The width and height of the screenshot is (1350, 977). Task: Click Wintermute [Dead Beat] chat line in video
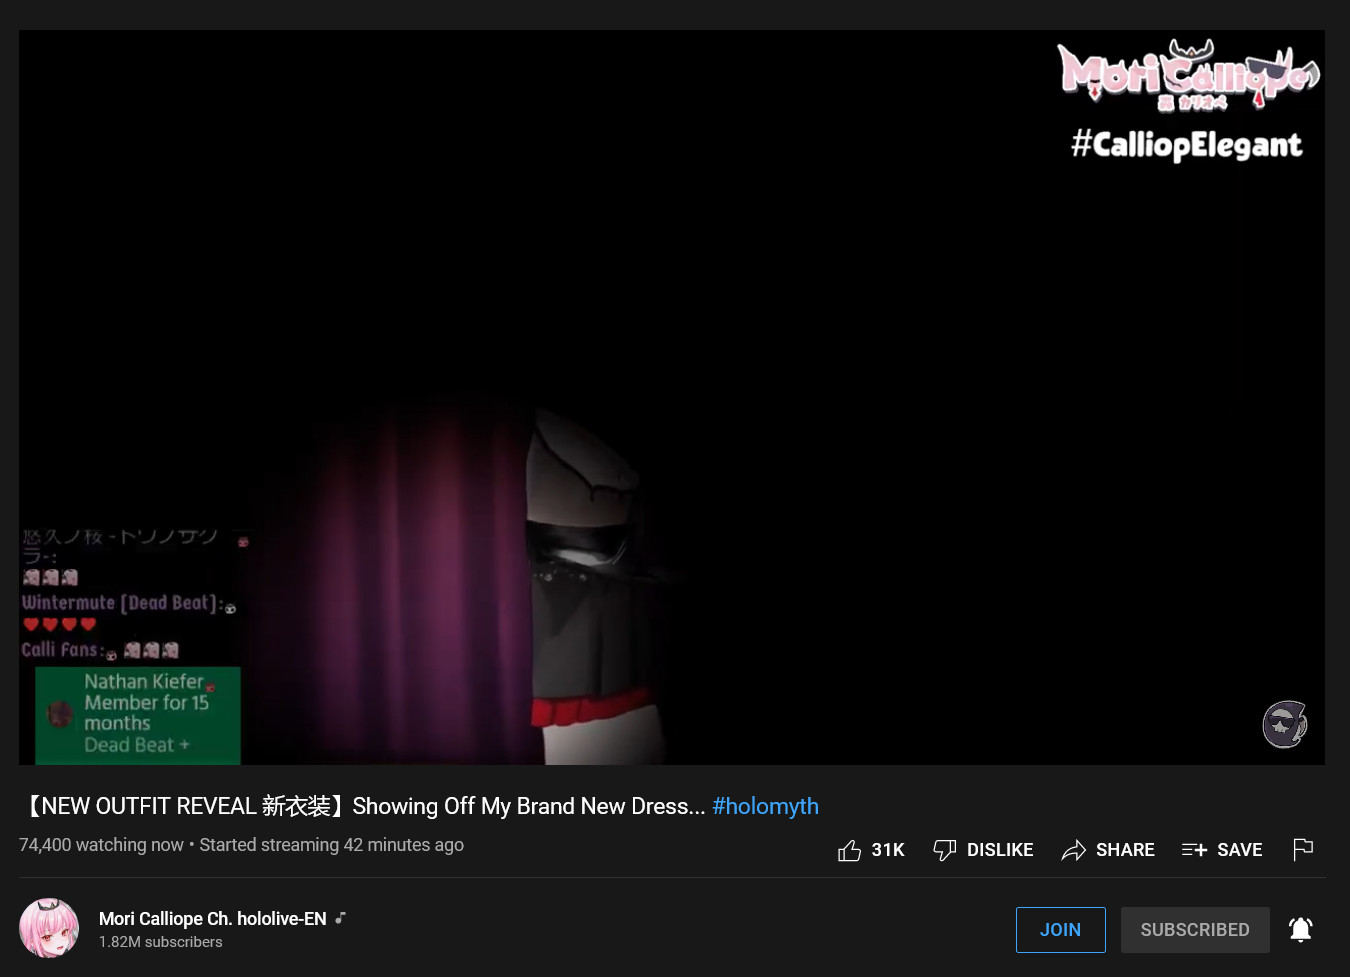(129, 613)
